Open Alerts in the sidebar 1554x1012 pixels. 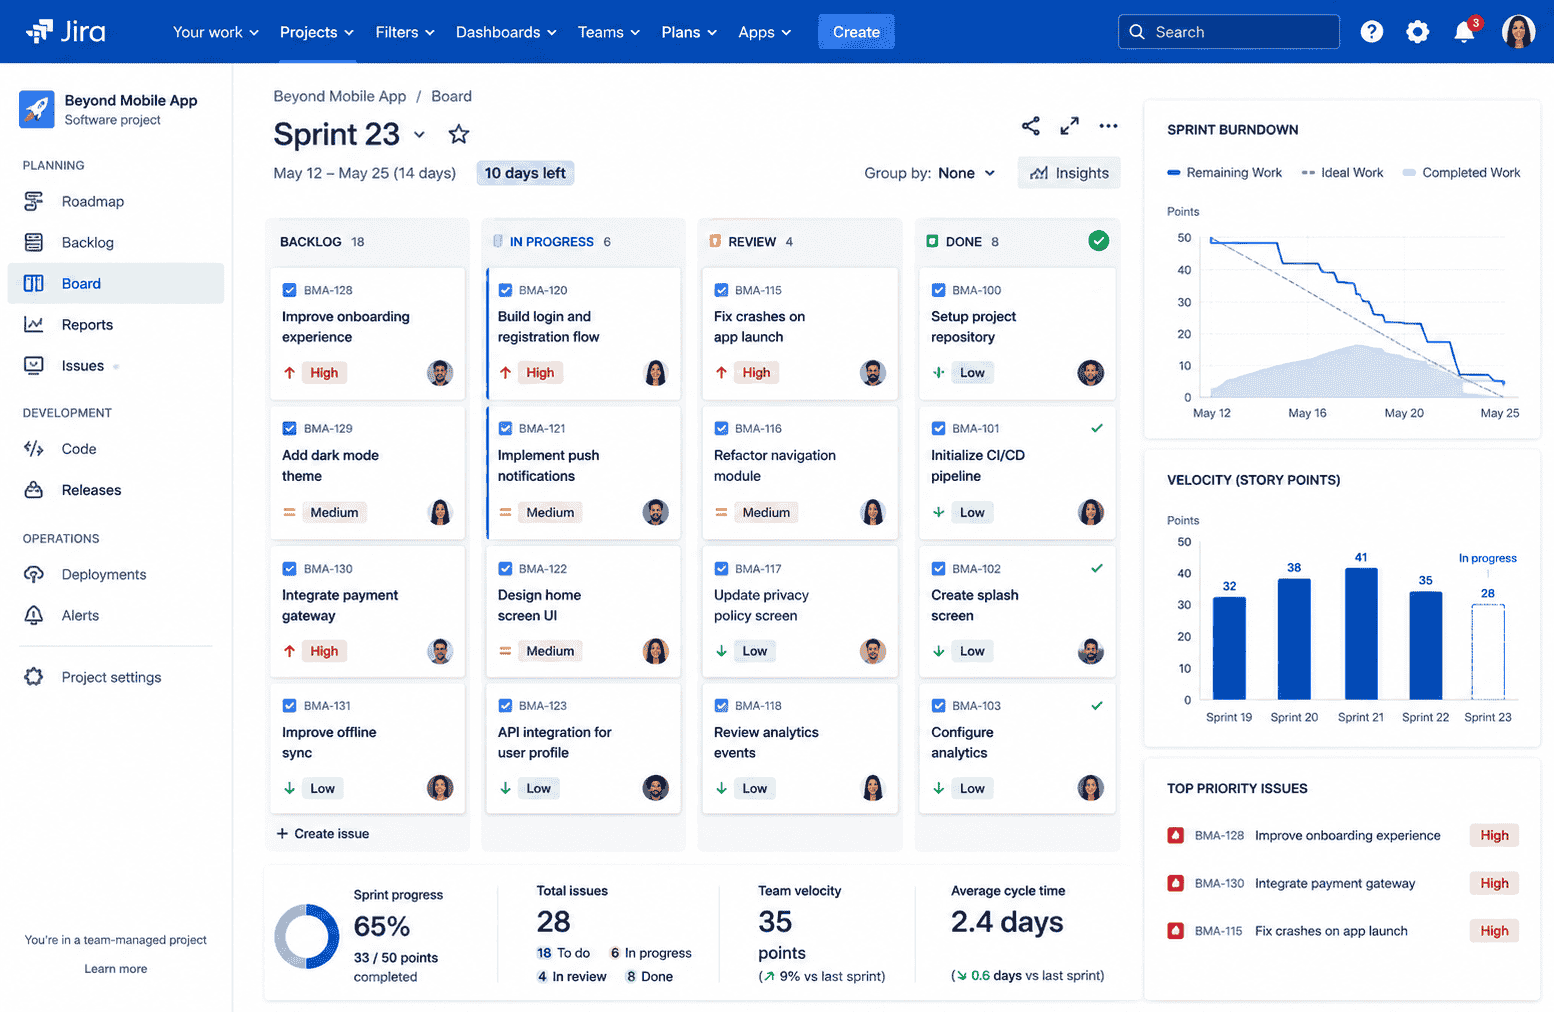tap(116, 615)
